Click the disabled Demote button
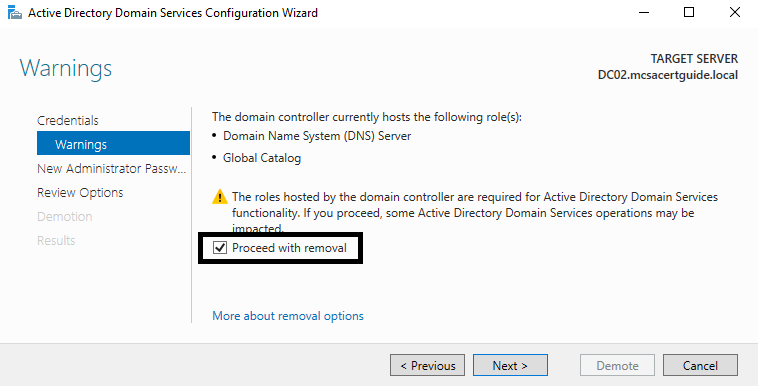The height and width of the screenshot is (386, 758). coord(617,365)
